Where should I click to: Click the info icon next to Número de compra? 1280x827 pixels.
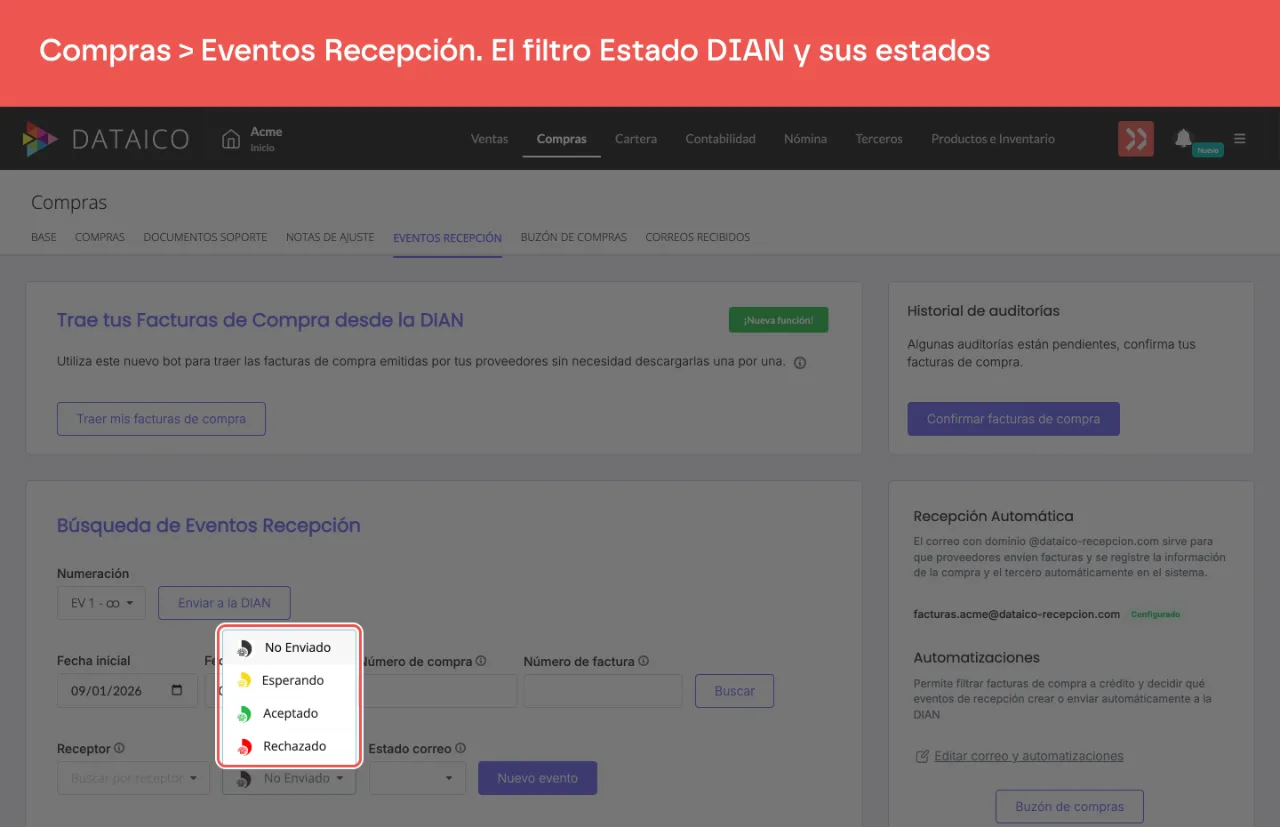tap(481, 661)
